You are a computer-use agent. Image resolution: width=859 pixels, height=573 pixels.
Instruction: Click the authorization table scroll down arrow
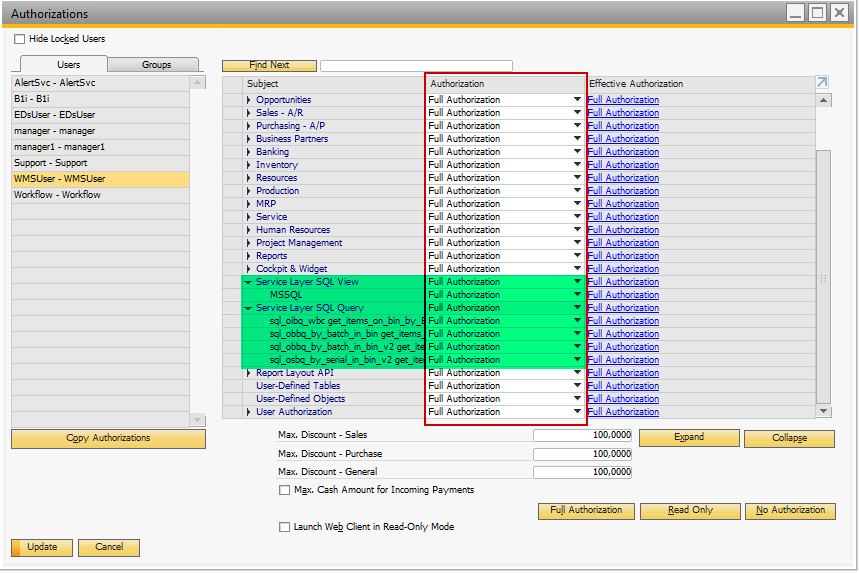(x=824, y=411)
